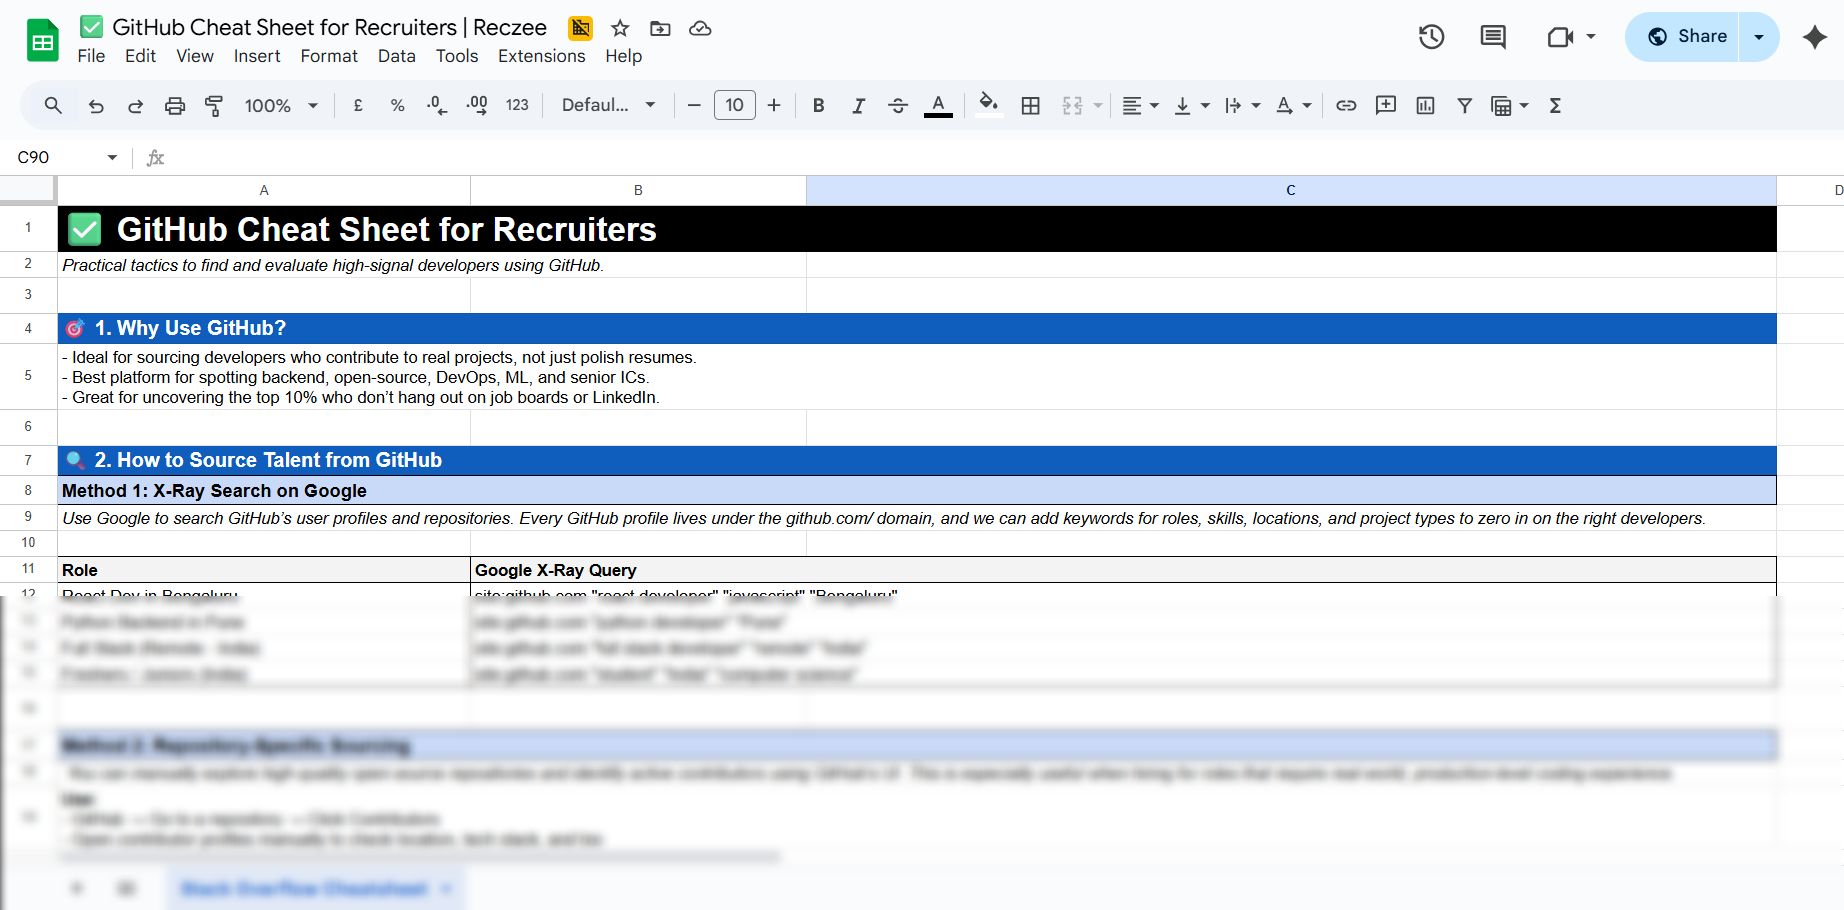Open the Default font dropdown
The image size is (1844, 910).
tap(608, 105)
